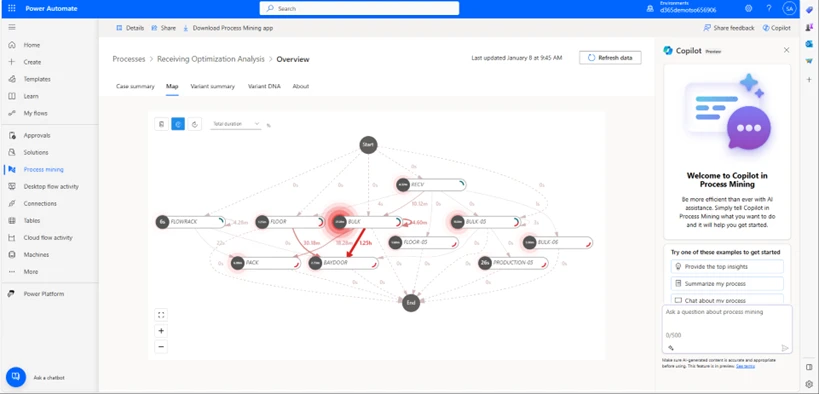819x394 pixels.
Task: Close the Copilot pane
Action: [x=786, y=50]
